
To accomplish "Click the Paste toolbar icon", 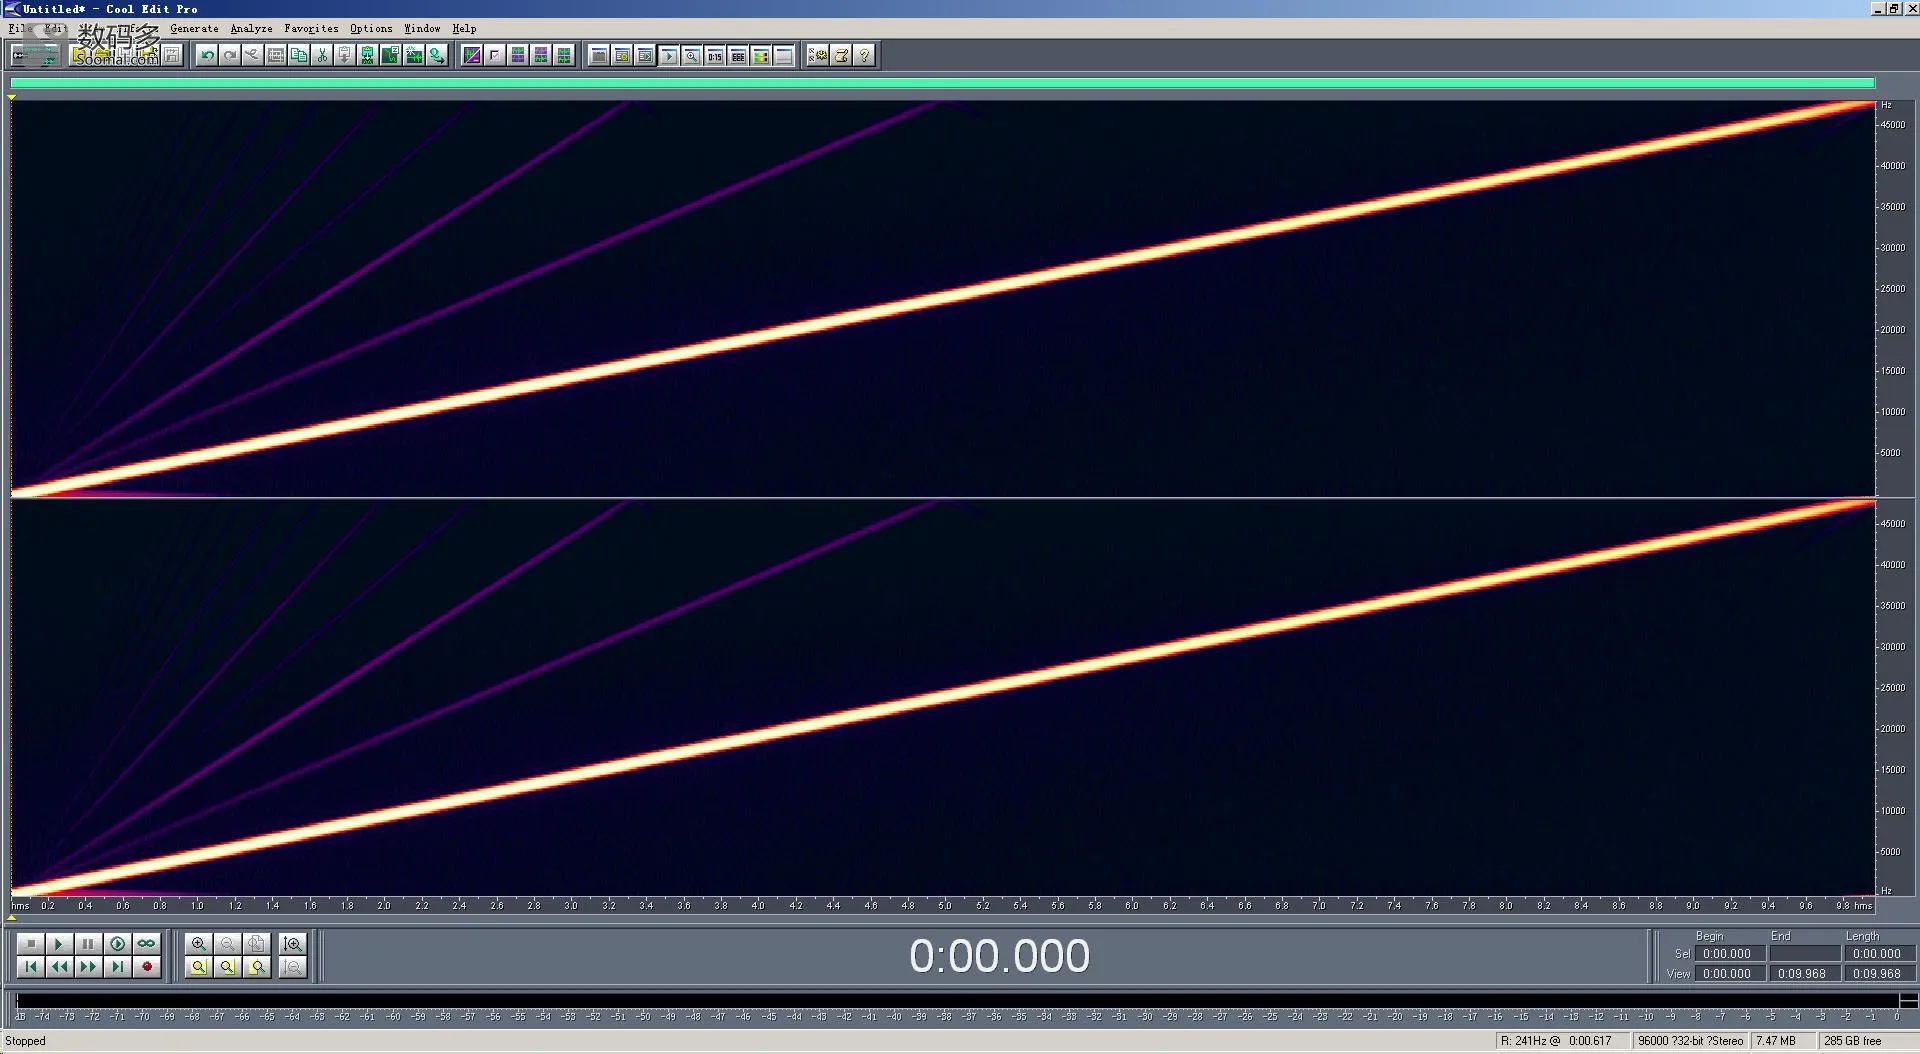I will tap(344, 55).
